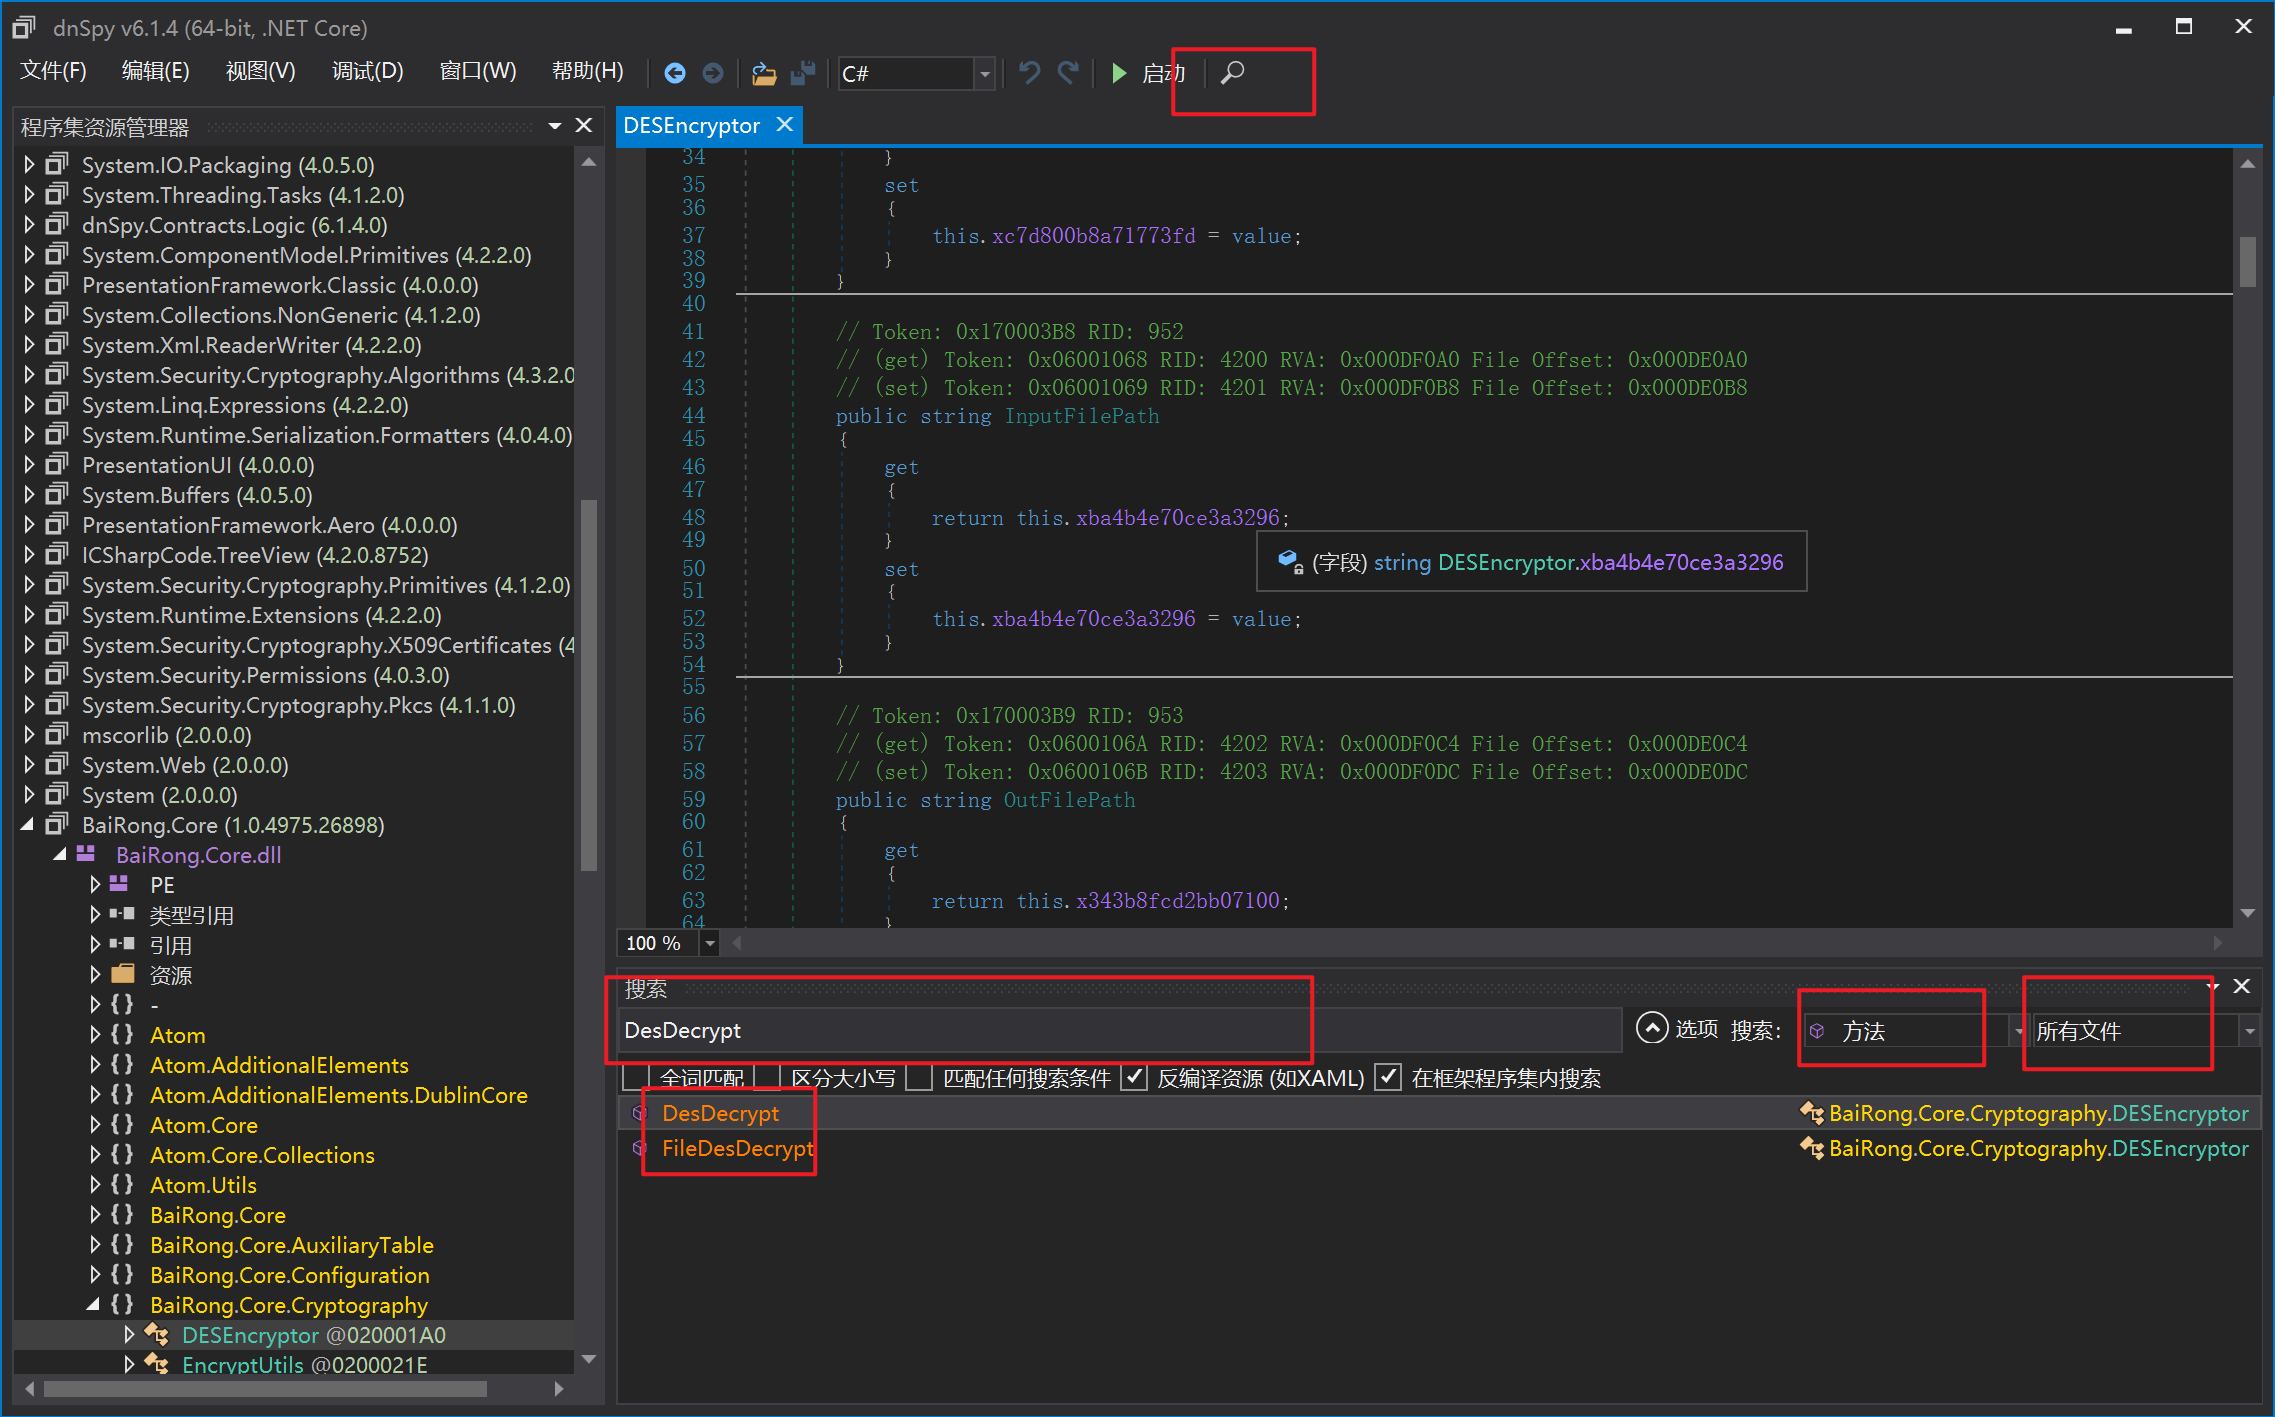This screenshot has width=2275, height=1417.
Task: Open the 100 % zoom dropdown
Action: tap(709, 943)
